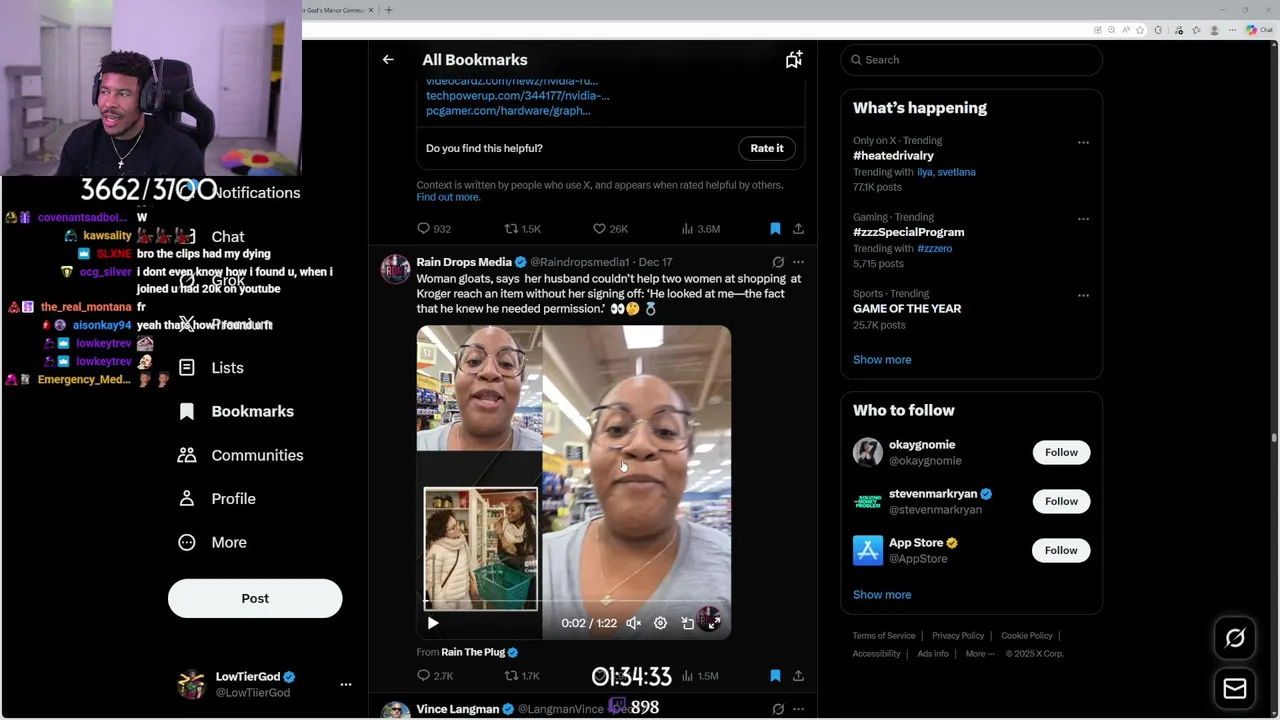Viewport: 1280px width, 720px height.
Task: Open new browser tab plus button
Action: pos(389,10)
